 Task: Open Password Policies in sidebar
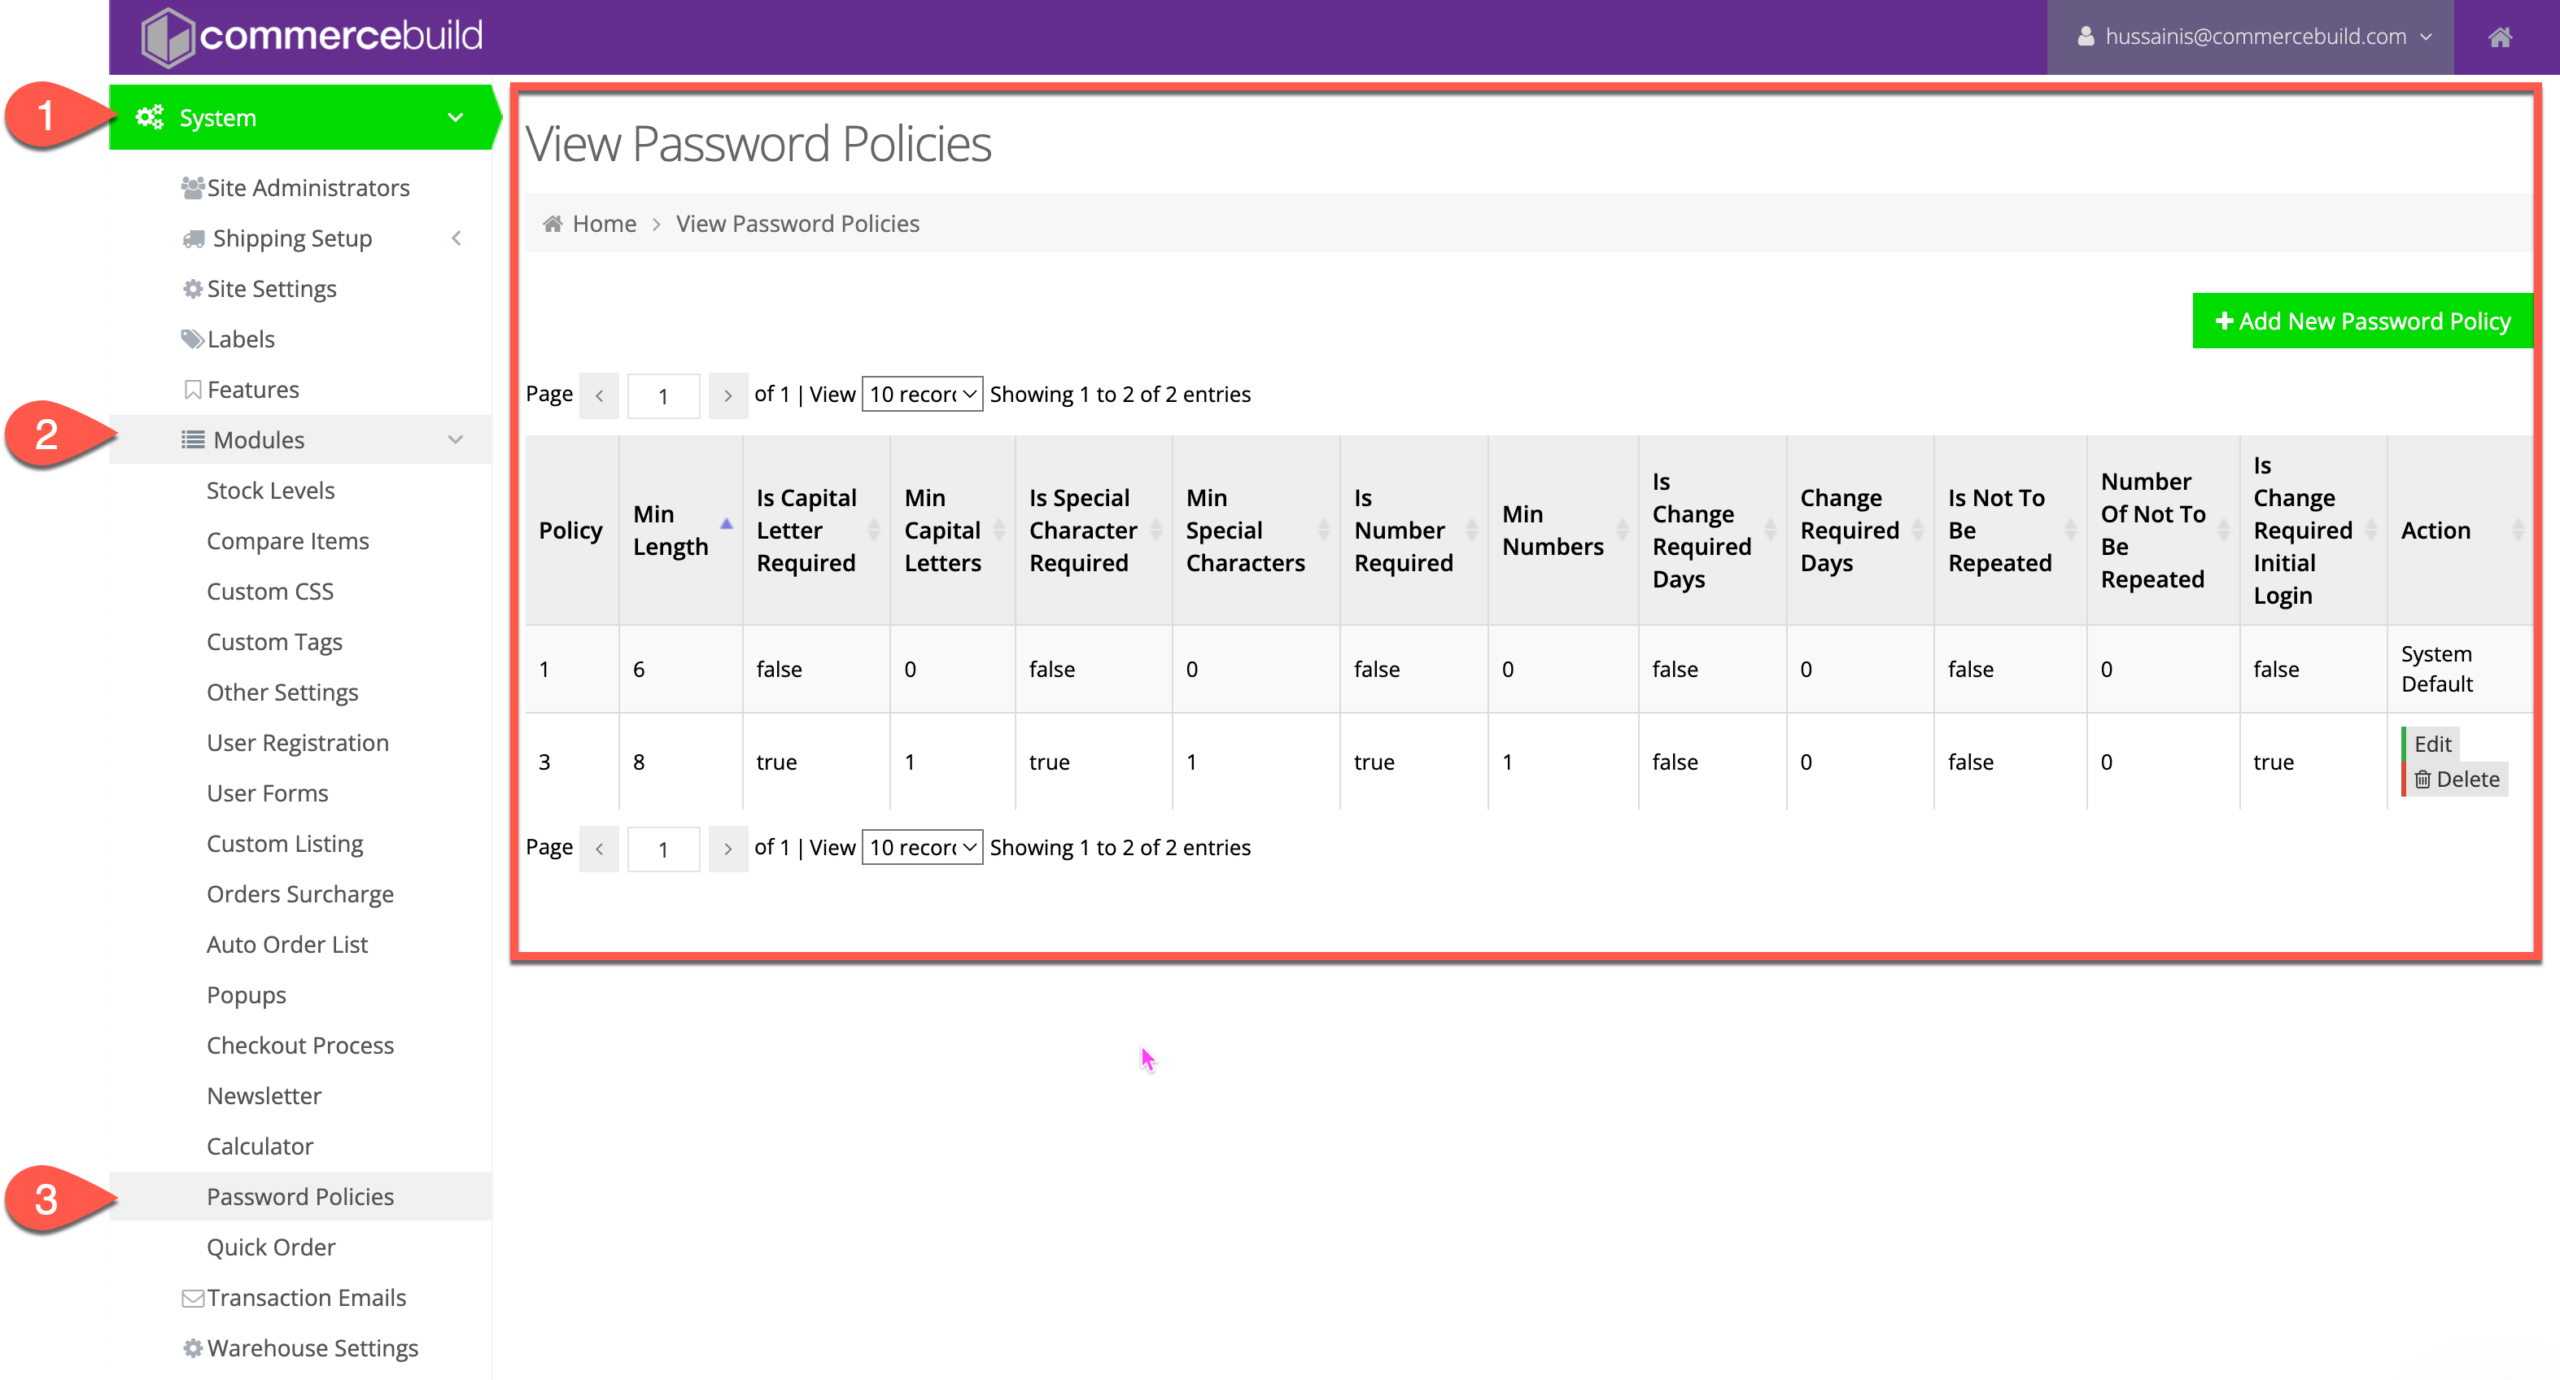300,1197
